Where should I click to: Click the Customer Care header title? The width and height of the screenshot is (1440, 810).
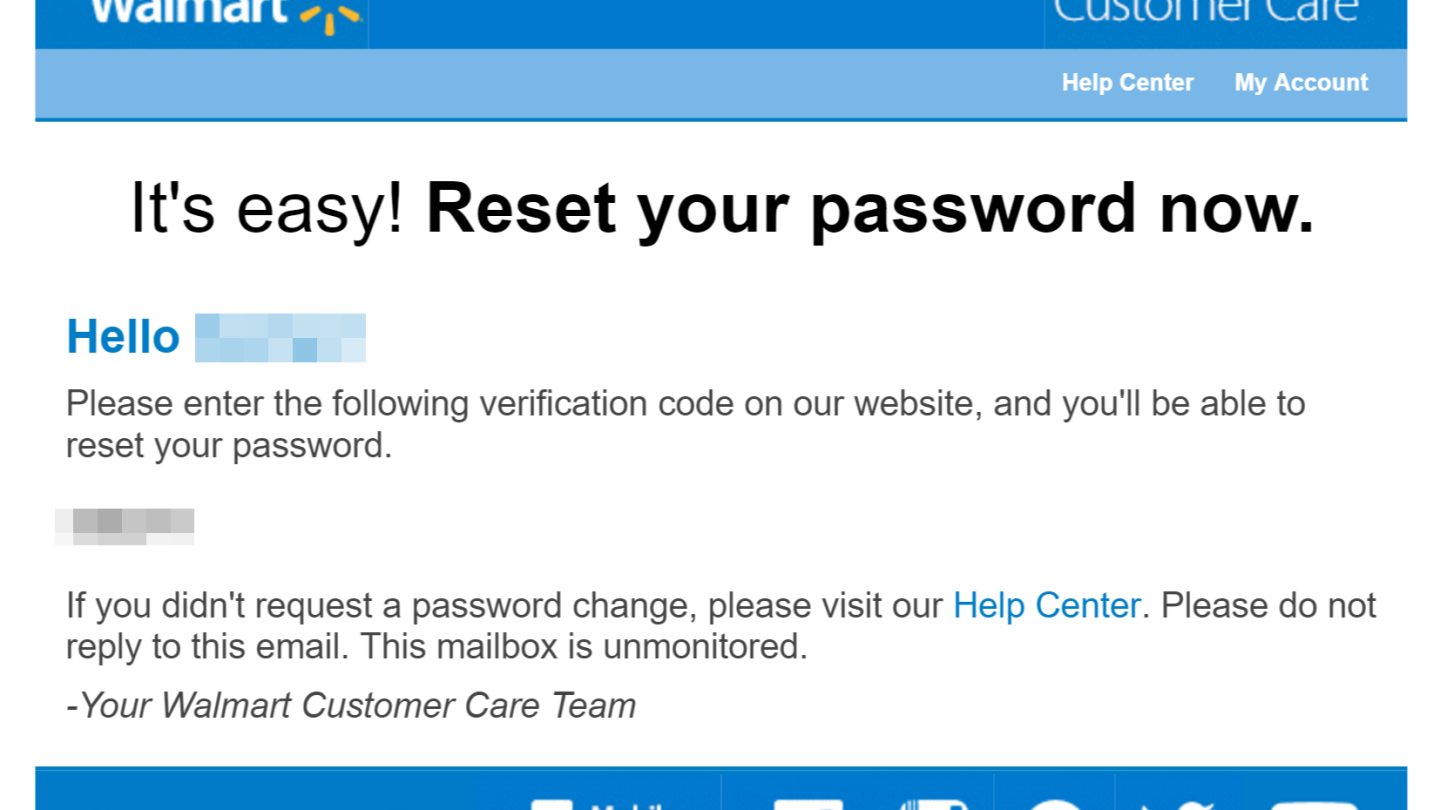coord(1207,10)
